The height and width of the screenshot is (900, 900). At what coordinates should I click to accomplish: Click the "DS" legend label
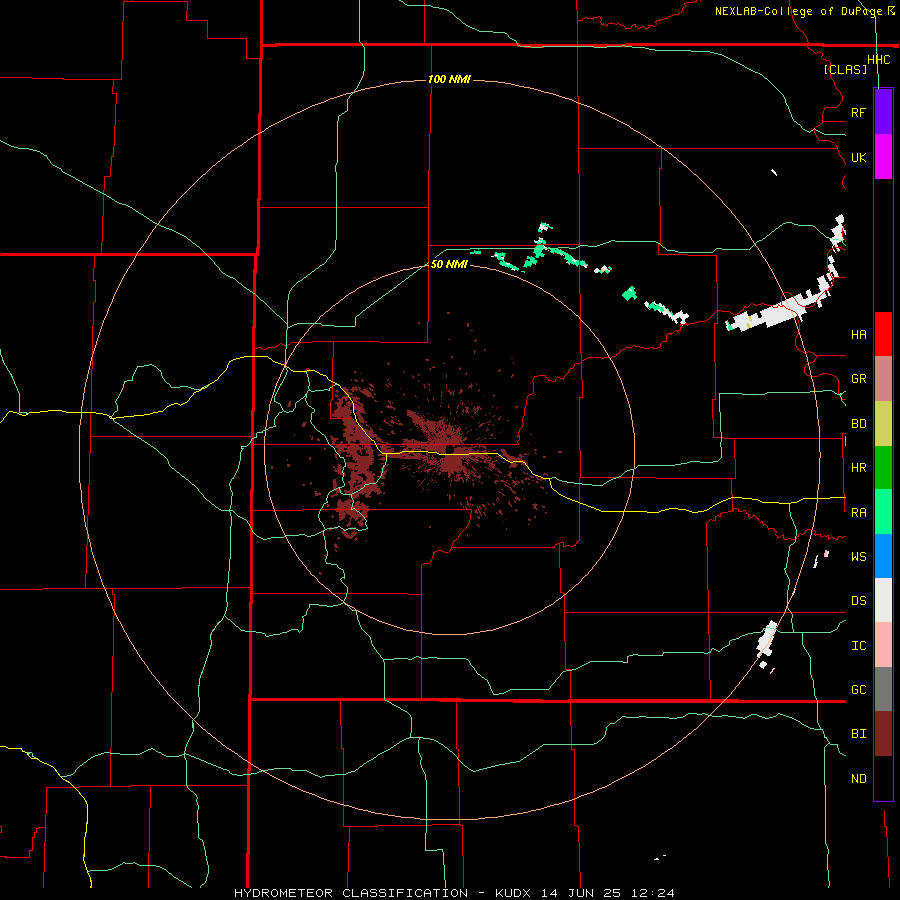(858, 600)
